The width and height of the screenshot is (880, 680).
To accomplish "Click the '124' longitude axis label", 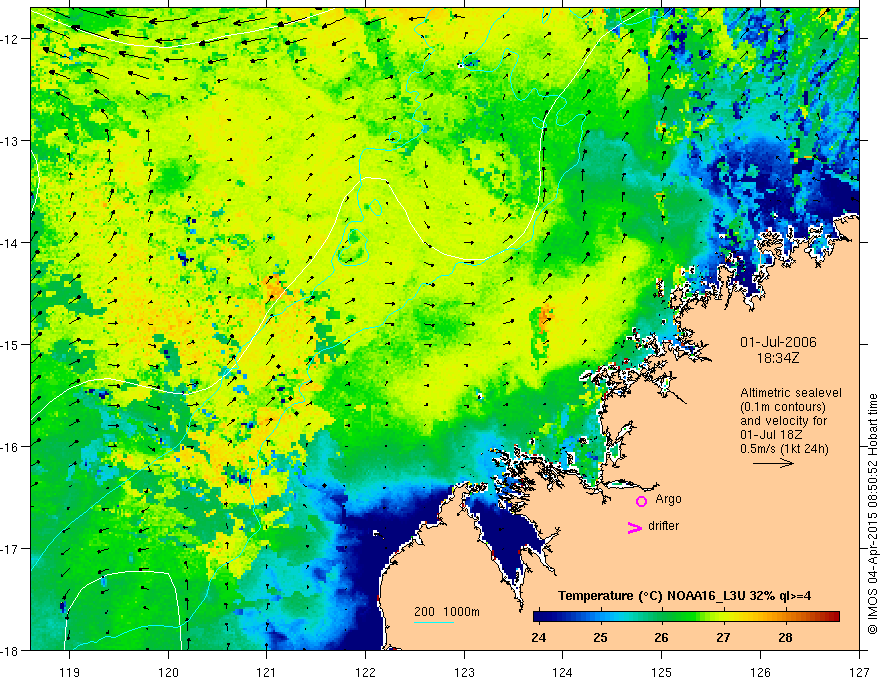I will [x=563, y=672].
